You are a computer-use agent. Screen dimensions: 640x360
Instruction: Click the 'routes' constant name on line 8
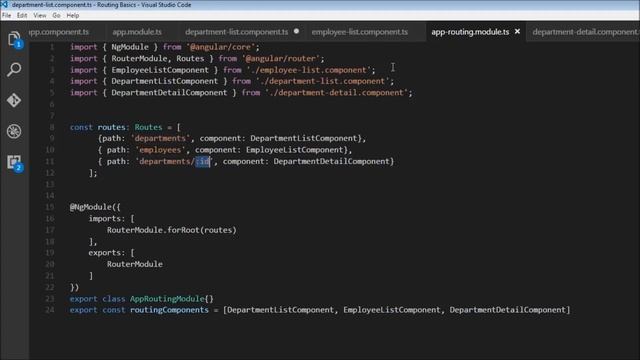coord(111,127)
